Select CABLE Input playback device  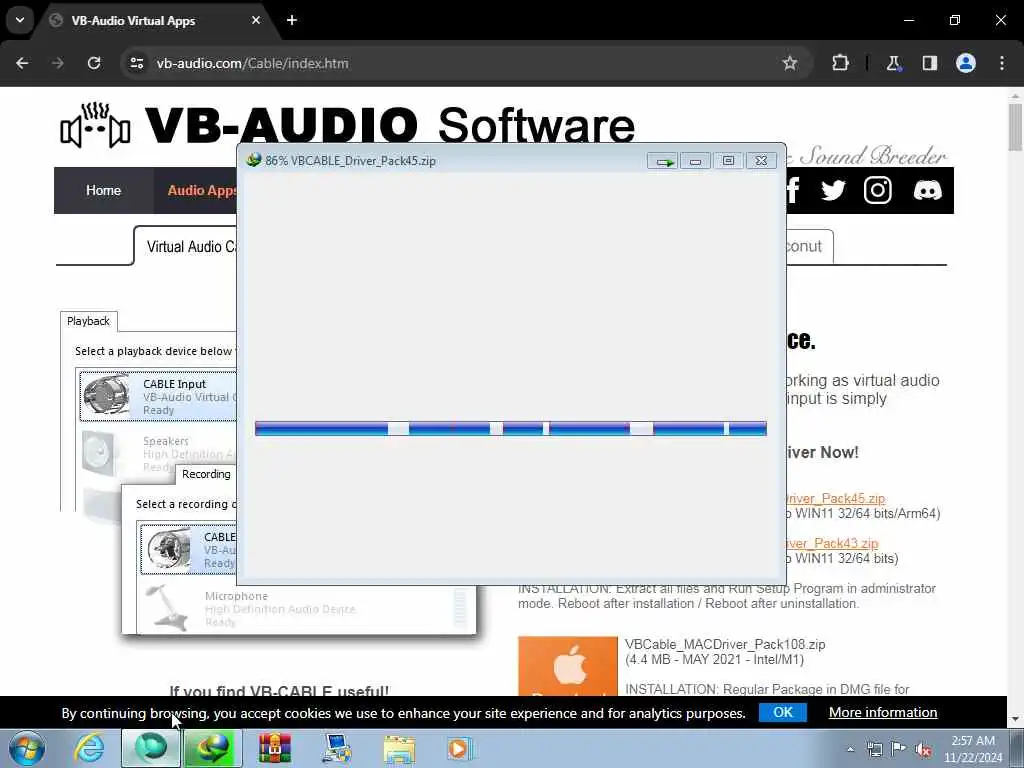coord(159,396)
